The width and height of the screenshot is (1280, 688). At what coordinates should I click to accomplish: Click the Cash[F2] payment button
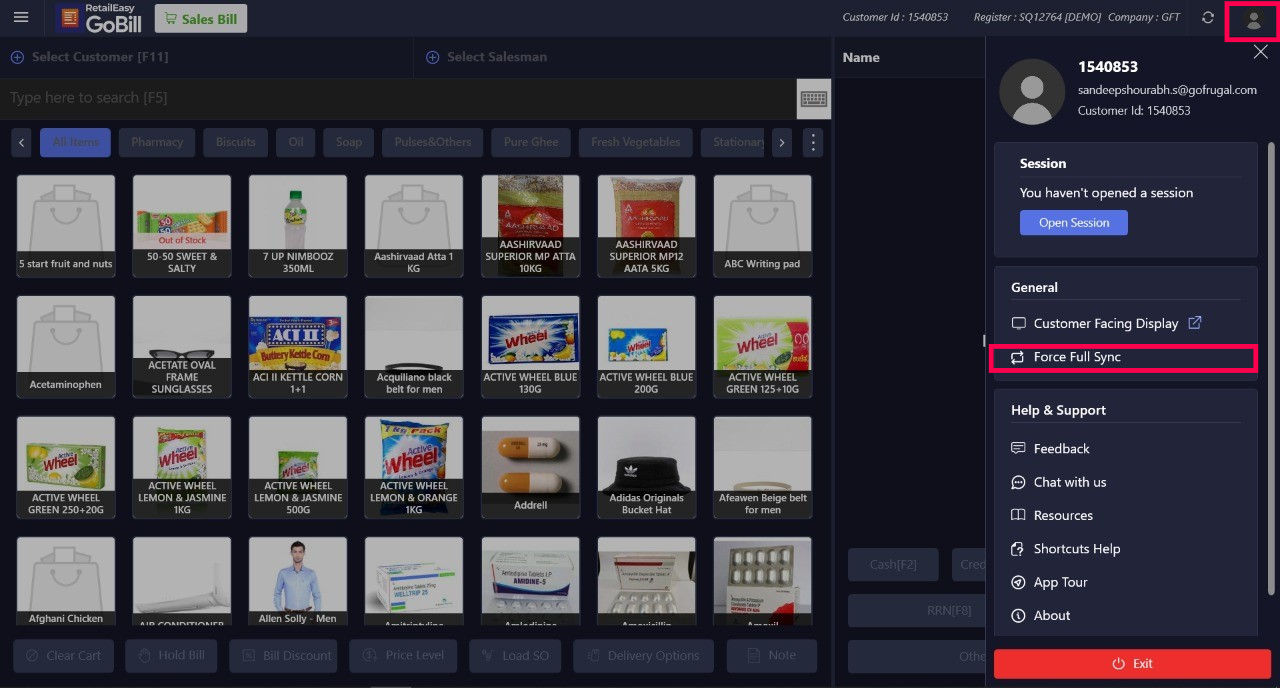[x=893, y=565]
